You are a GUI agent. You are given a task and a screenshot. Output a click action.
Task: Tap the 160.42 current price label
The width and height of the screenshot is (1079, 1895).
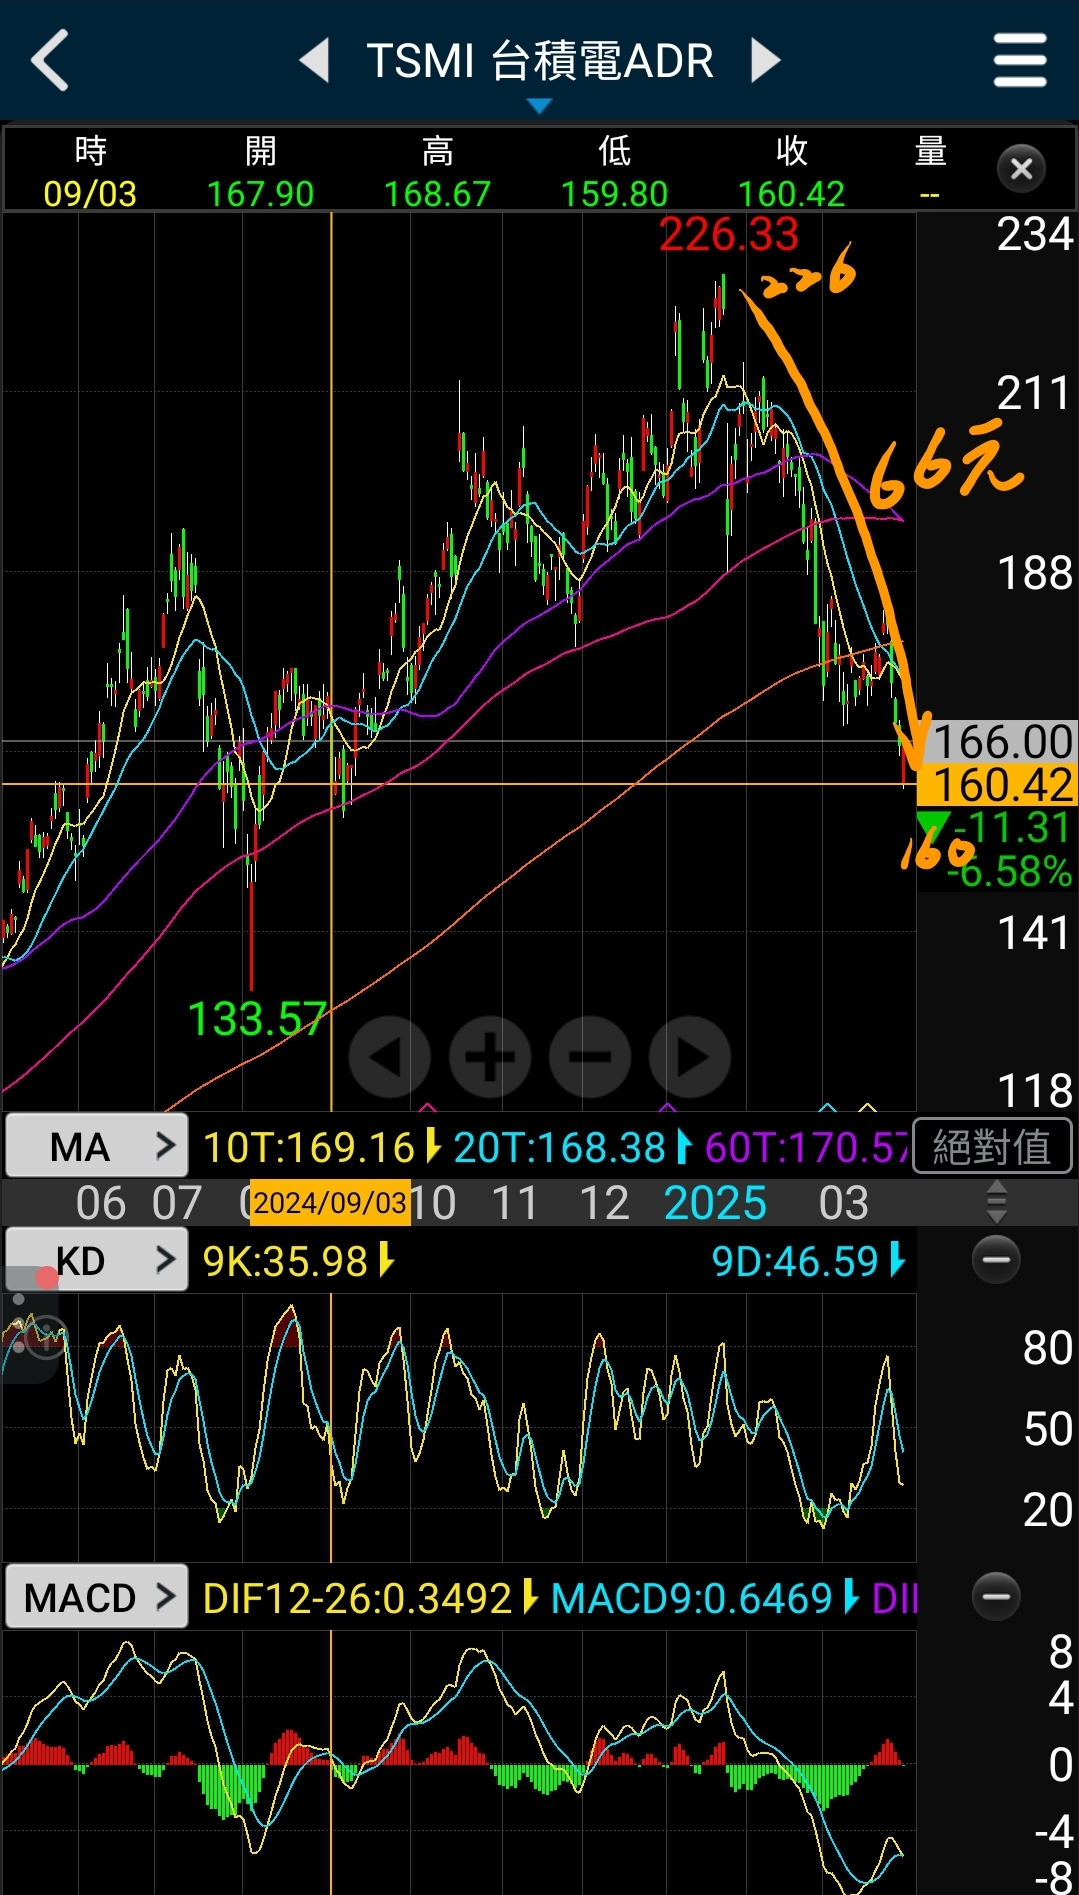point(1000,785)
